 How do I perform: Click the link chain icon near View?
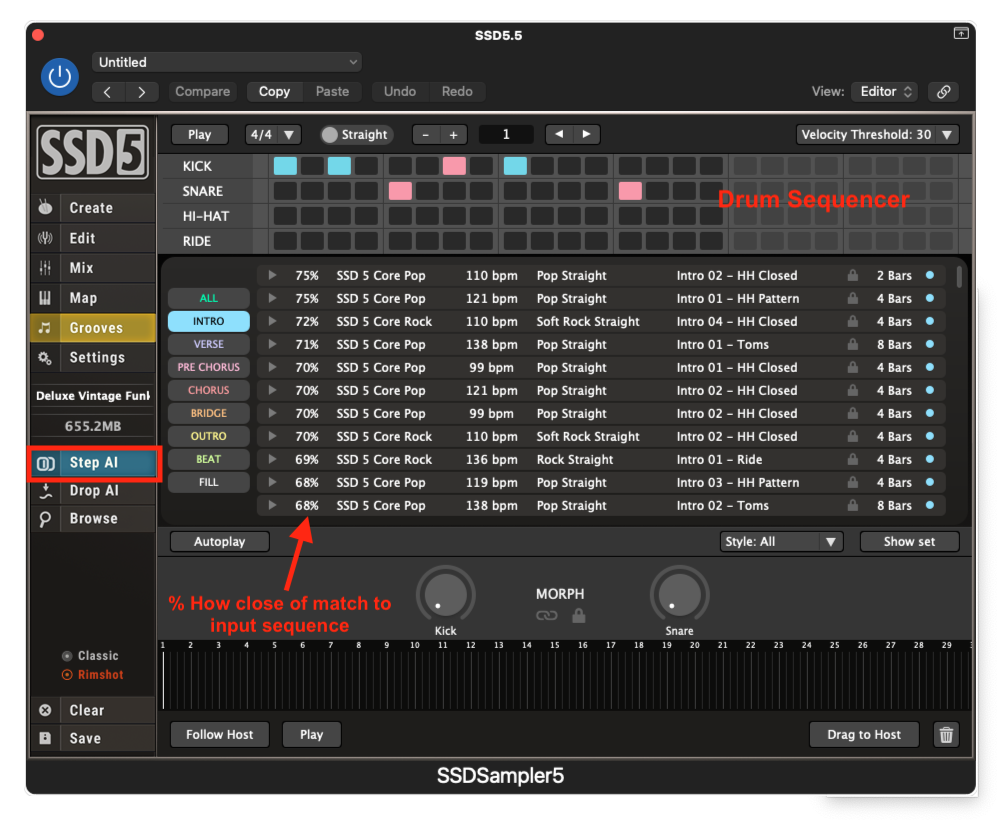[944, 92]
